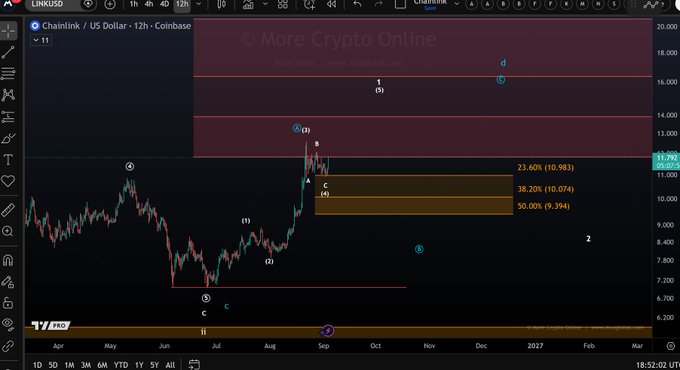Select the 23.60% (10.983) Fibonacci label
This screenshot has height=370, width=680.
pos(545,167)
